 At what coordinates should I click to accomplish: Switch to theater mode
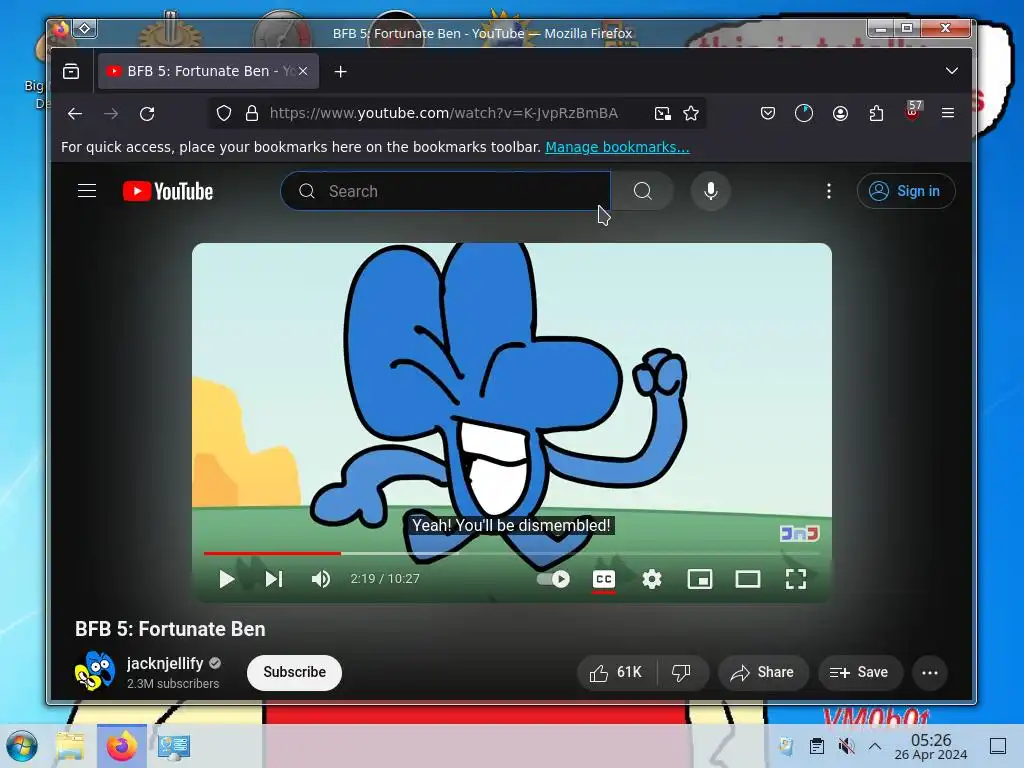point(748,579)
